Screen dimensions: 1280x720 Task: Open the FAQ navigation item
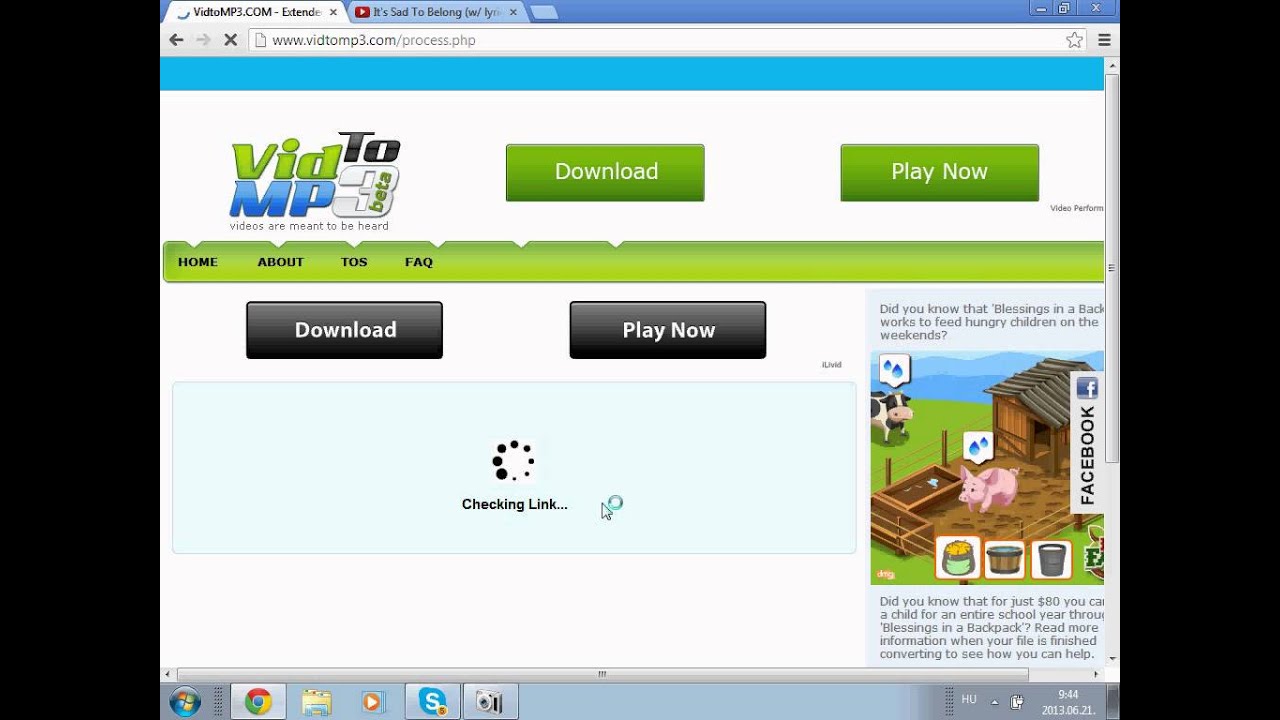[419, 262]
